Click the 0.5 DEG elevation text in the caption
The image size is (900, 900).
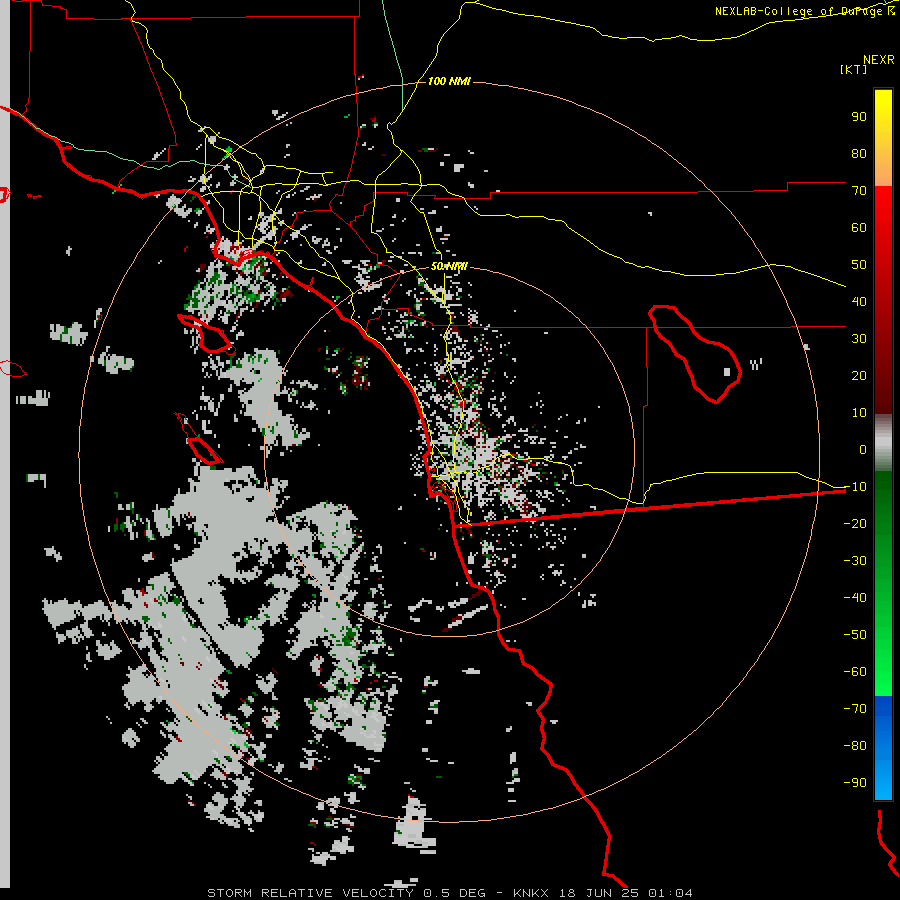[454, 893]
